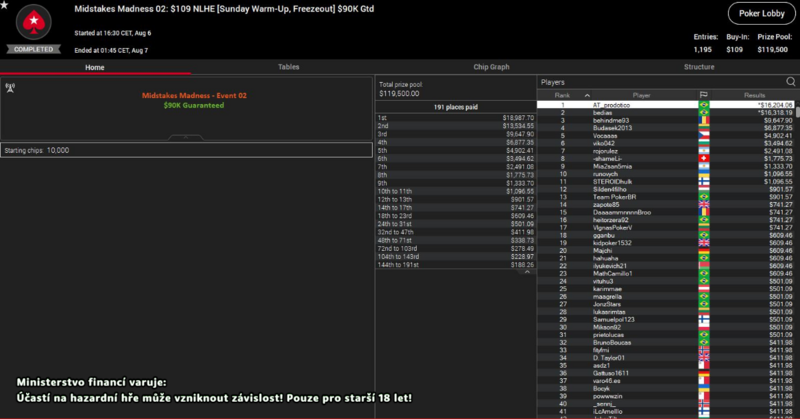Screen dimensions: 800x419
Task: Open the Structure tab
Action: point(698,67)
